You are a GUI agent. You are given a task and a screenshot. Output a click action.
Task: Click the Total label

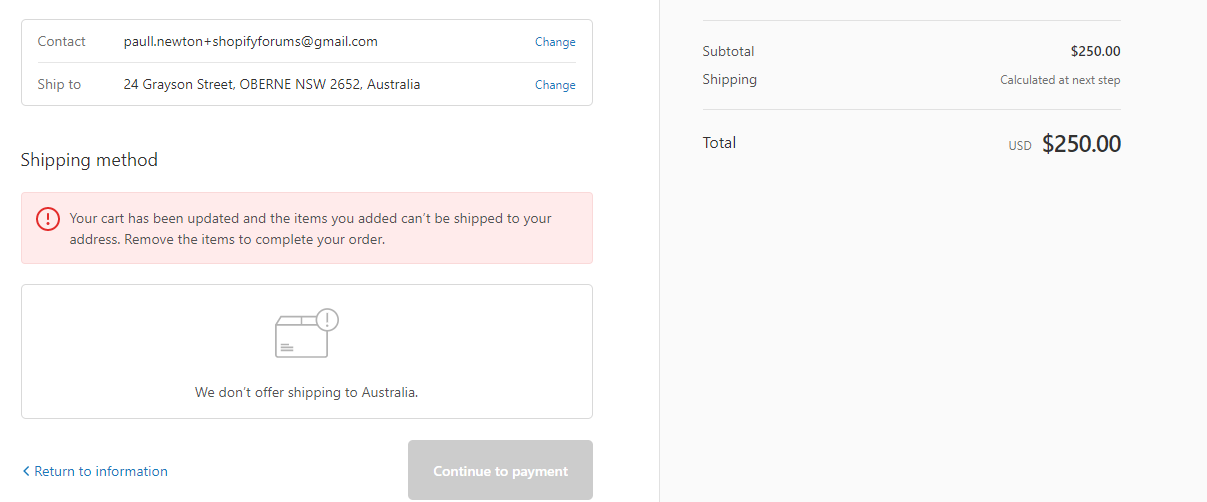pos(719,143)
